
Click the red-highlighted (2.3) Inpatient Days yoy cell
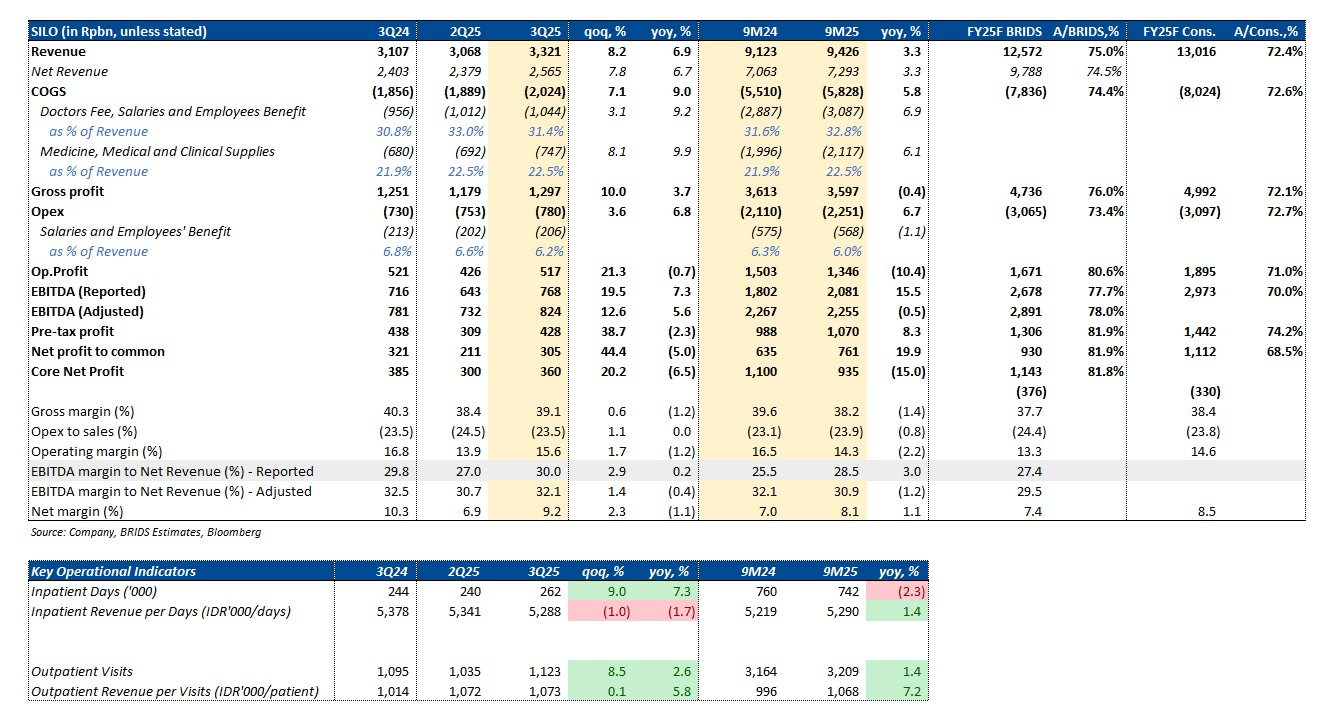click(x=909, y=591)
